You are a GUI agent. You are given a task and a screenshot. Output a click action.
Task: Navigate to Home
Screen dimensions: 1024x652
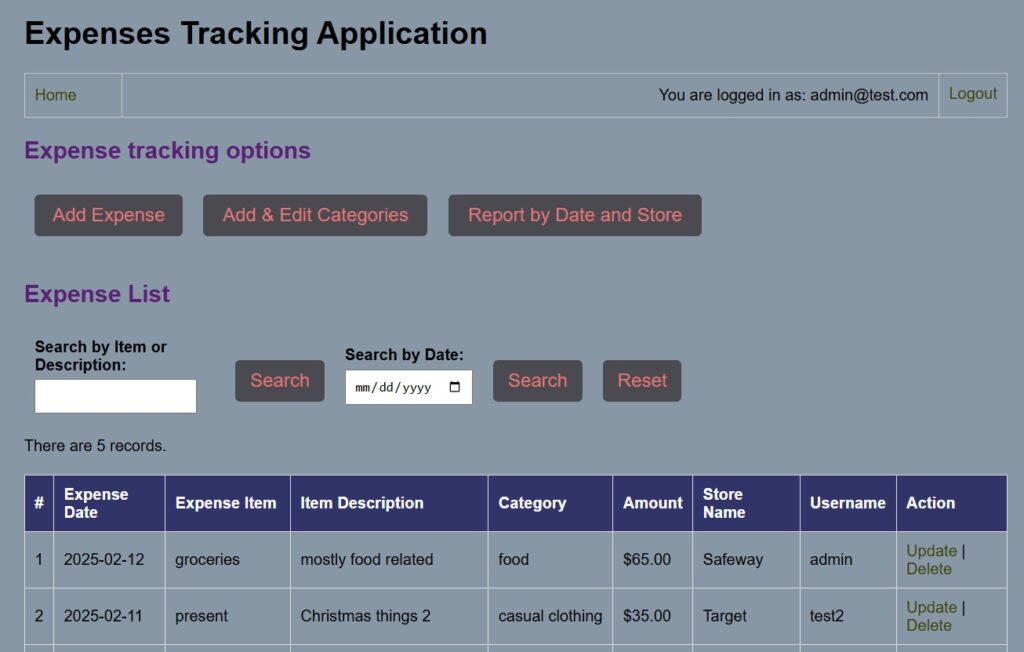point(55,95)
